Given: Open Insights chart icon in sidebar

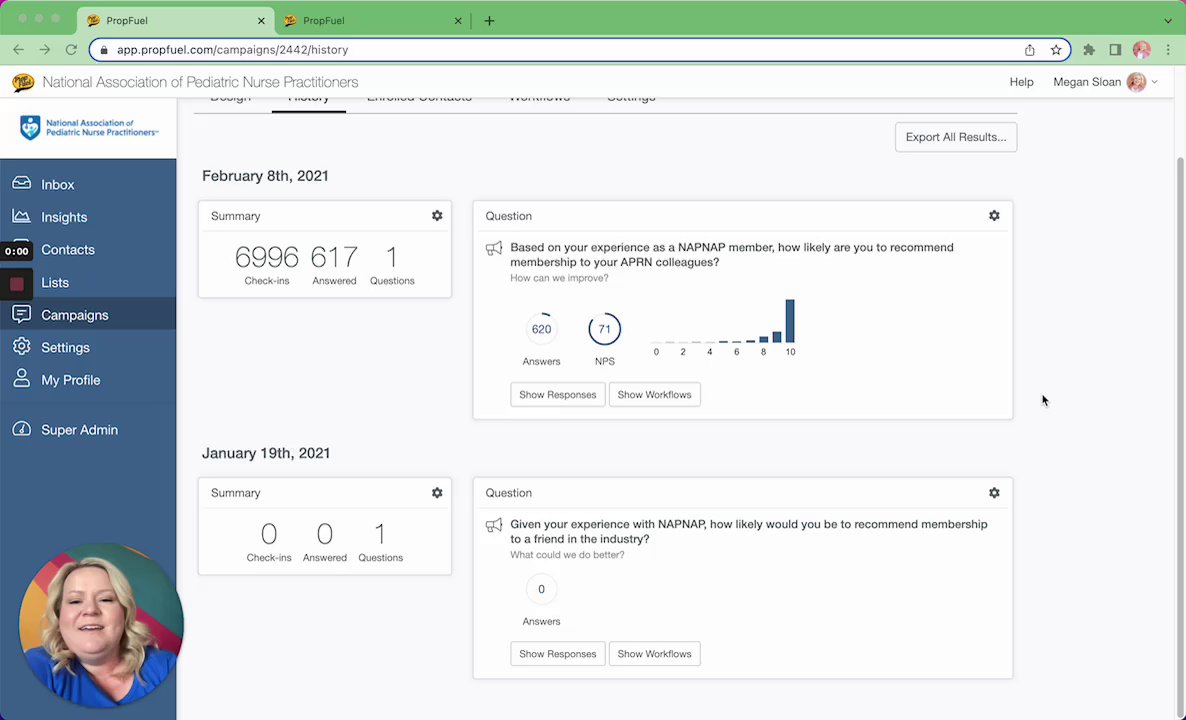Looking at the screenshot, I should tap(21, 216).
